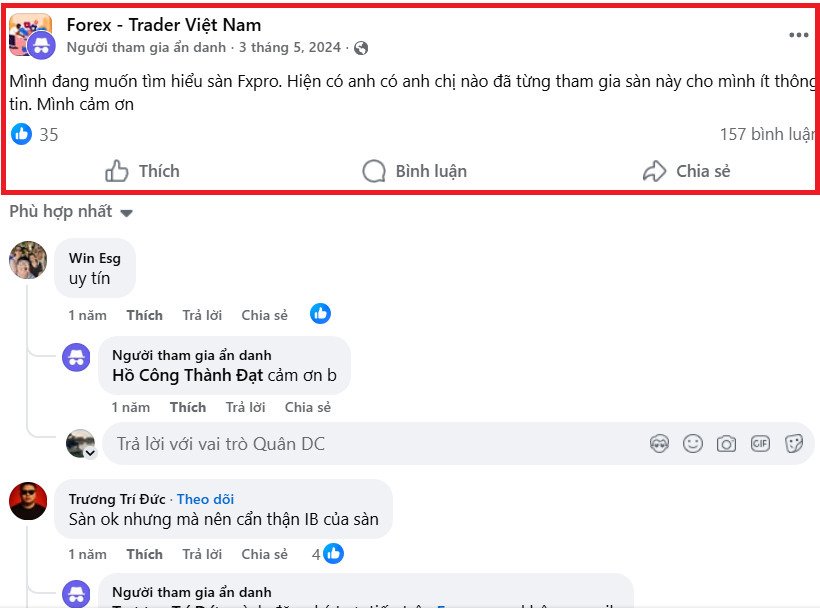Attach a photo using the camera icon
The image size is (820, 609).
726,443
